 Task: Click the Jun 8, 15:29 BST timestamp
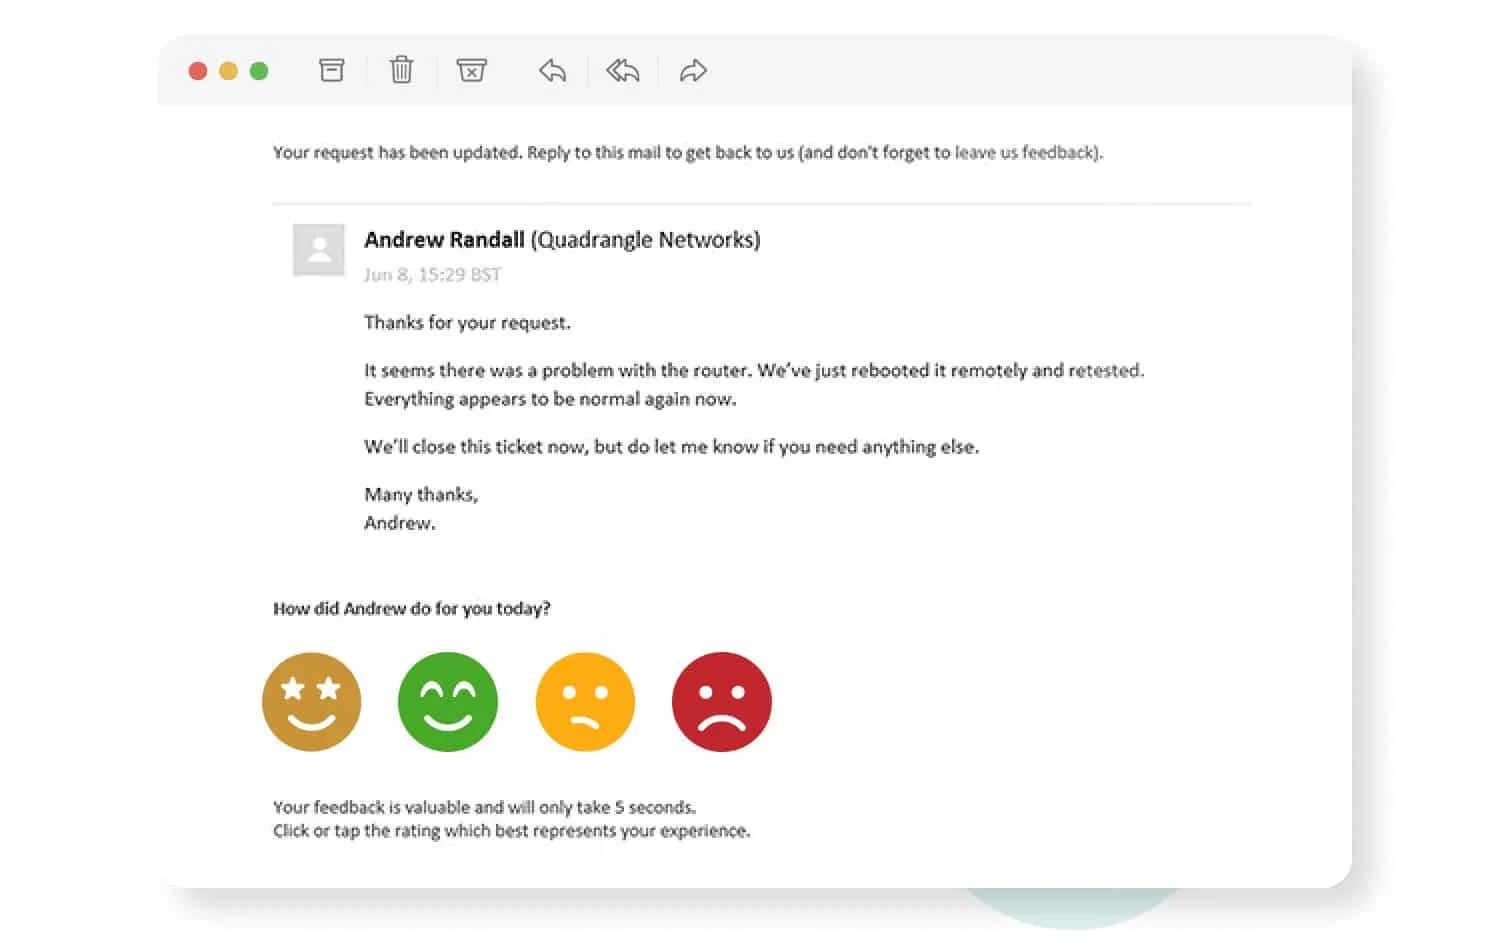click(432, 275)
